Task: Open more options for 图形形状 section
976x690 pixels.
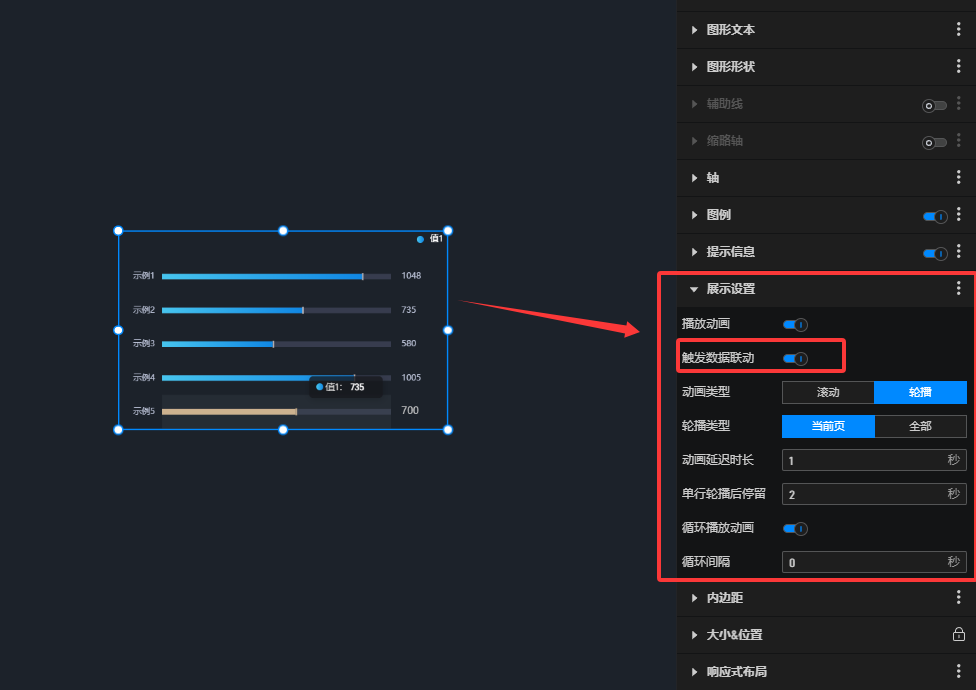Action: [958, 67]
